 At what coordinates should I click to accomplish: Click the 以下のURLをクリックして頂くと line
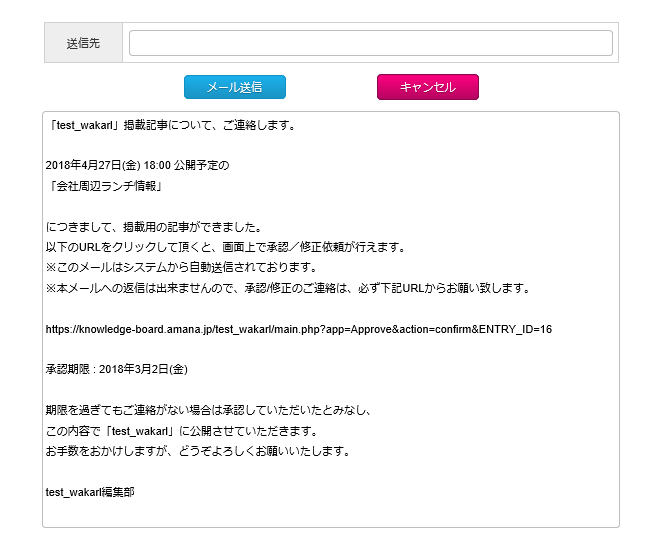coord(226,247)
